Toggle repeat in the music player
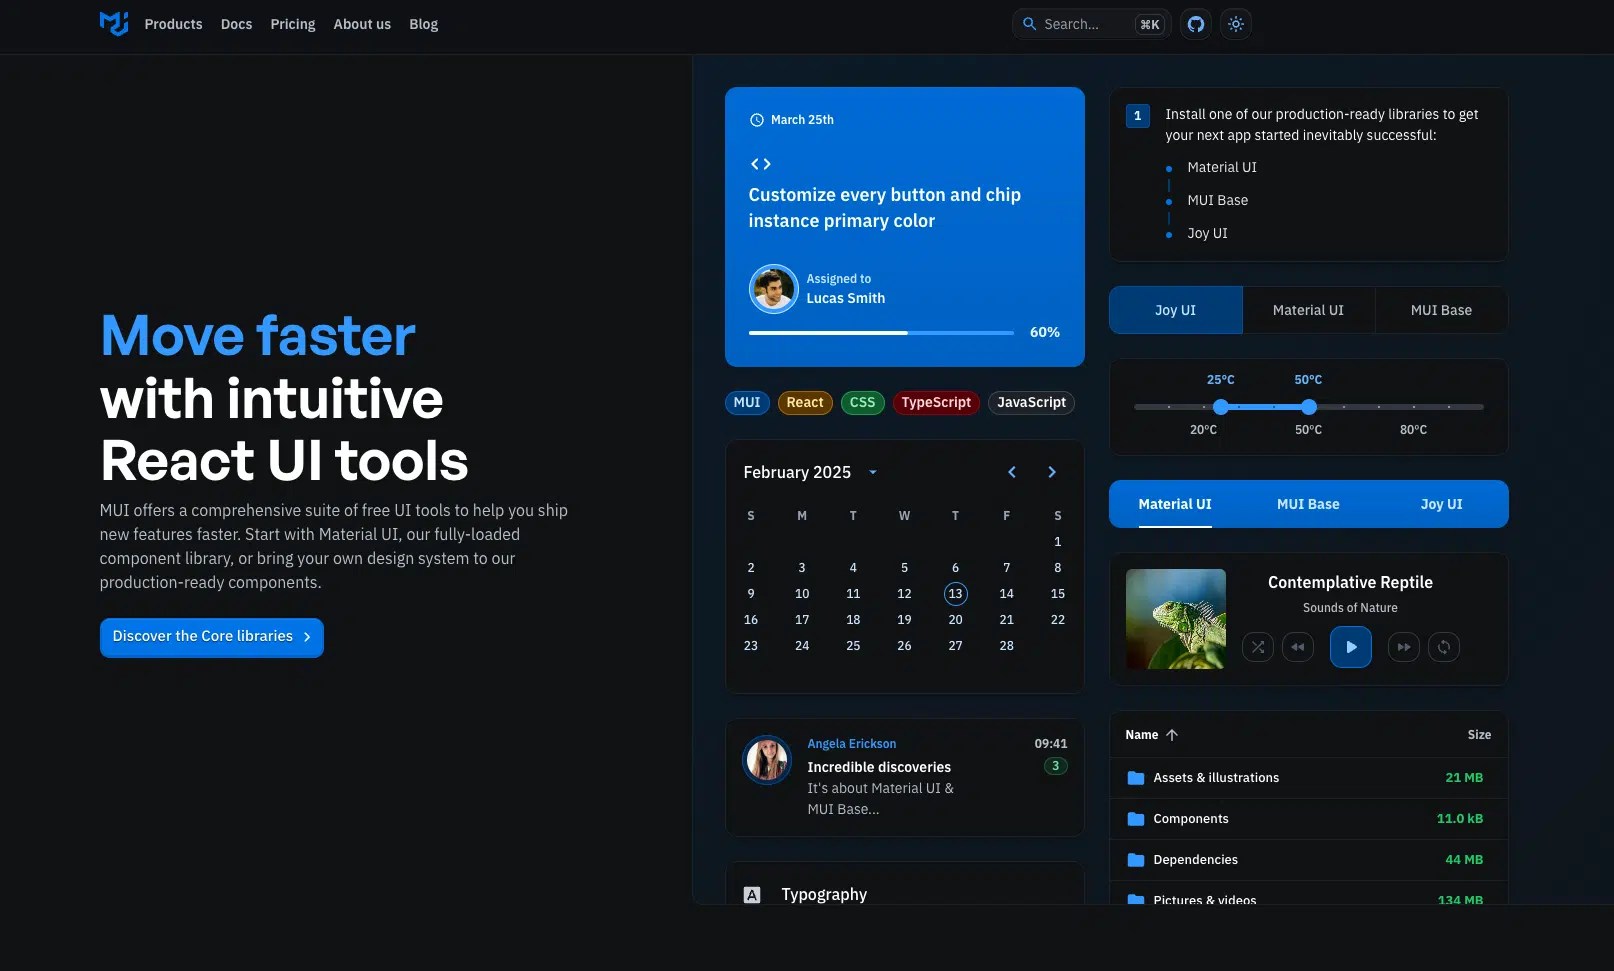 (1444, 647)
